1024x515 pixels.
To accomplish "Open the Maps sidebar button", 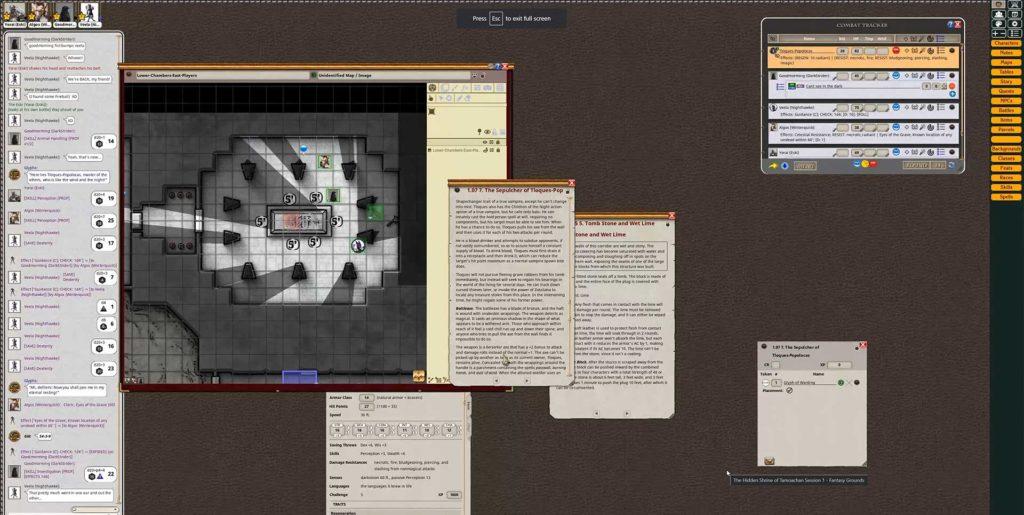I will [1006, 63].
